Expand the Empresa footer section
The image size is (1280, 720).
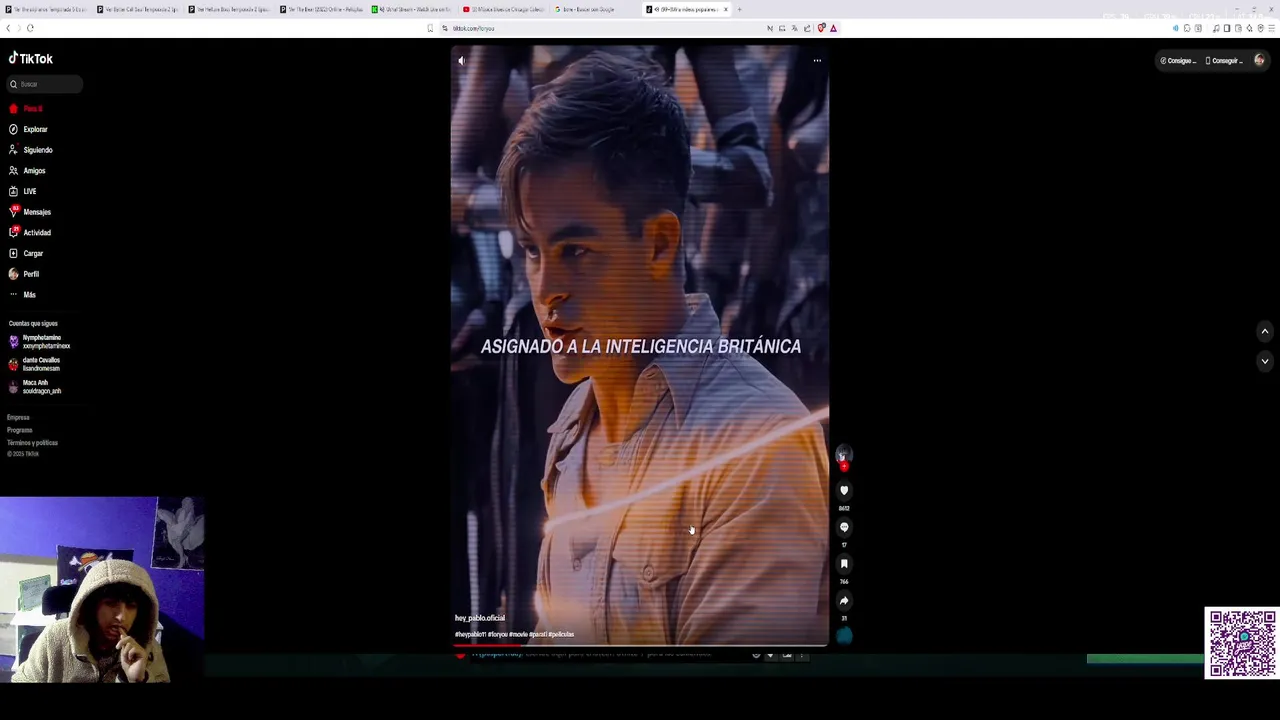coord(18,417)
